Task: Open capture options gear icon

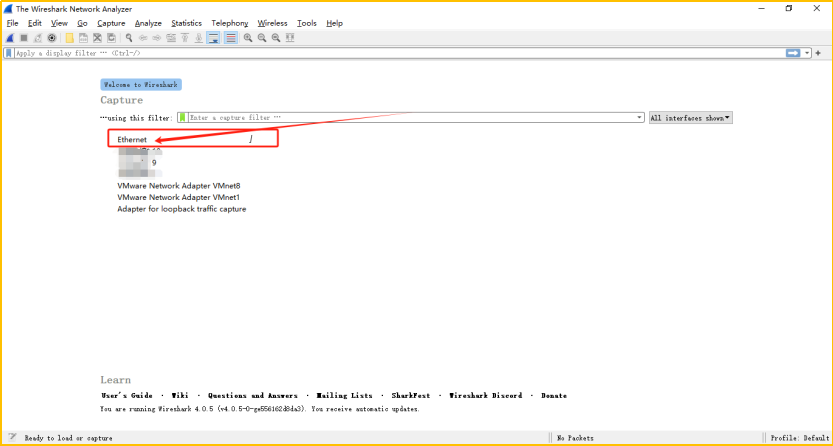Action: click(x=52, y=38)
